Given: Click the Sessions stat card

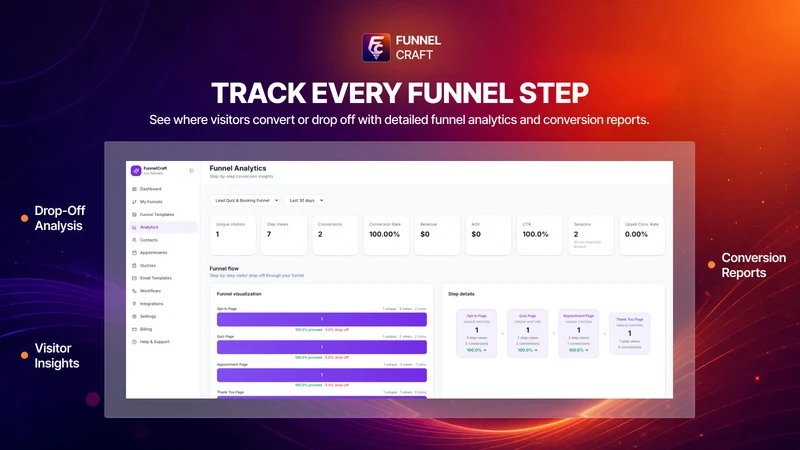Looking at the screenshot, I should [591, 235].
